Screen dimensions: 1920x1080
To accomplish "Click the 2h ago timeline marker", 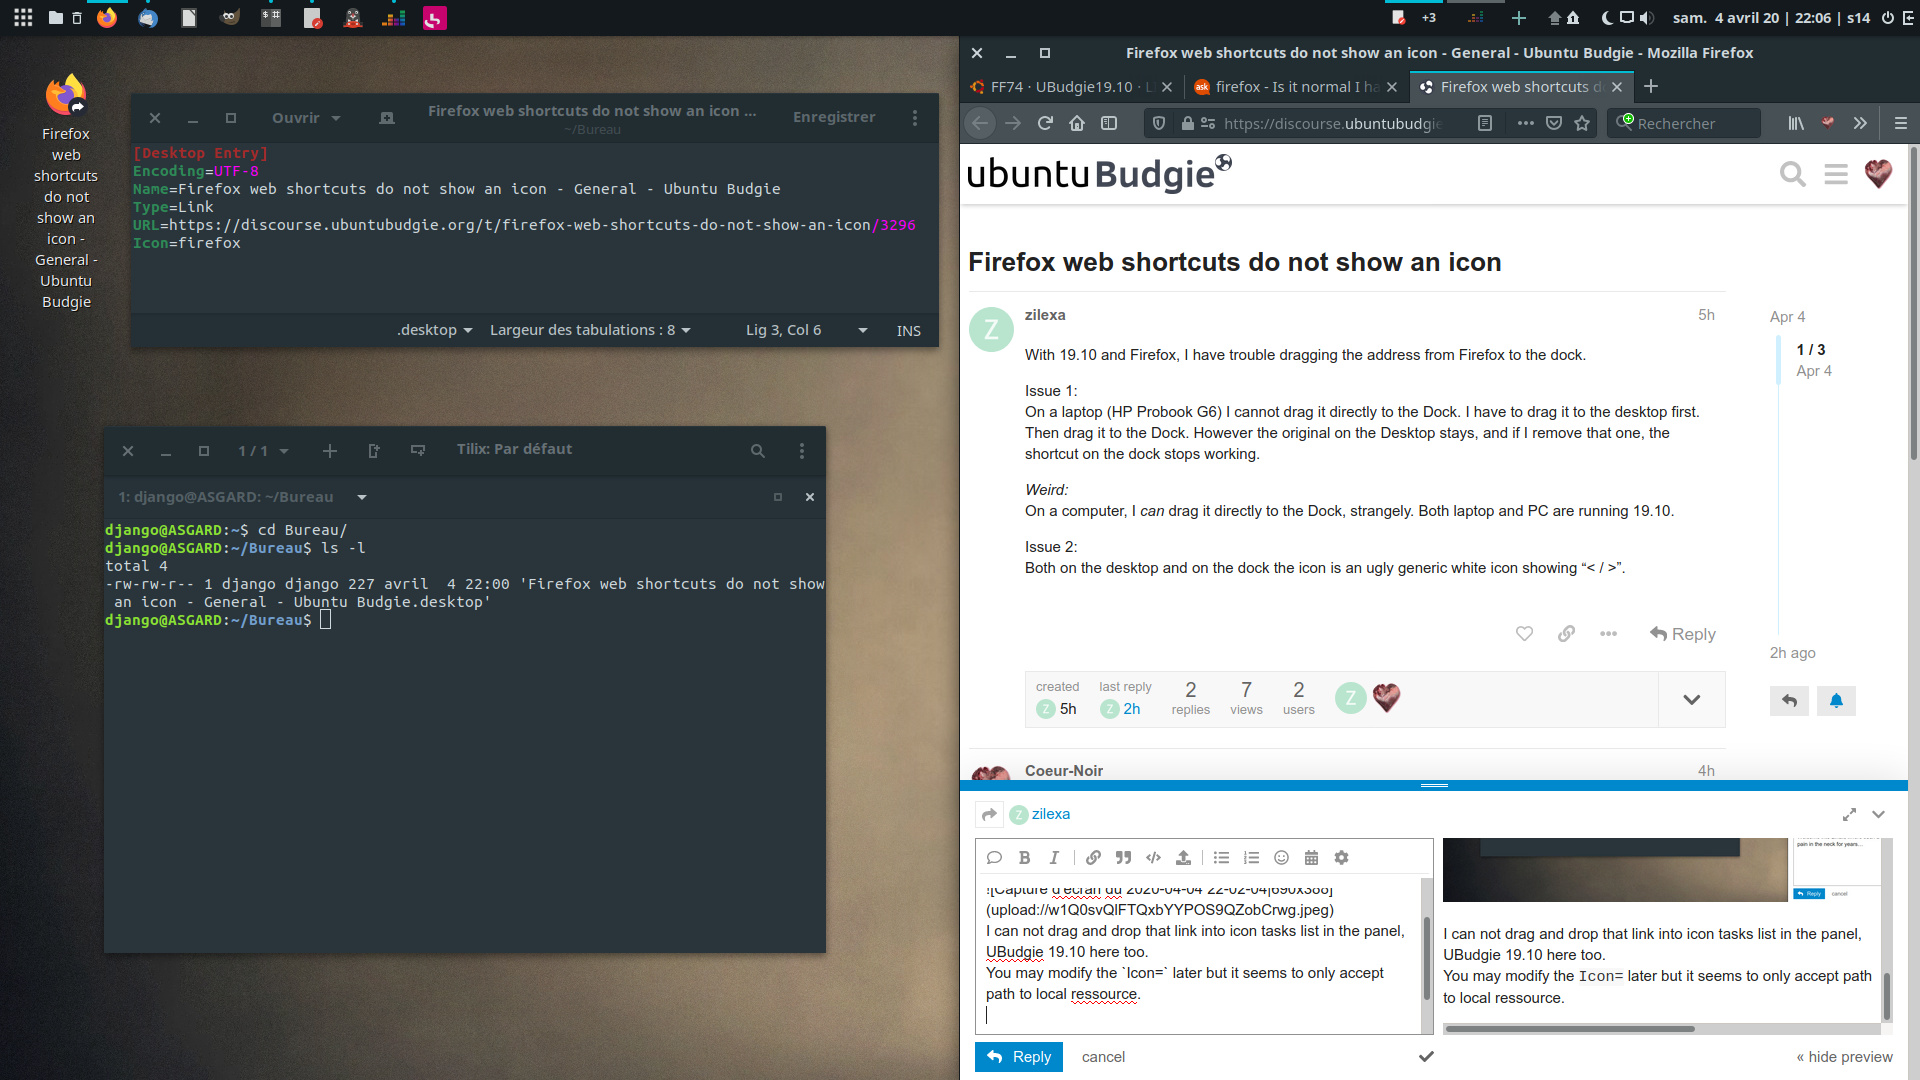I will pos(1792,653).
